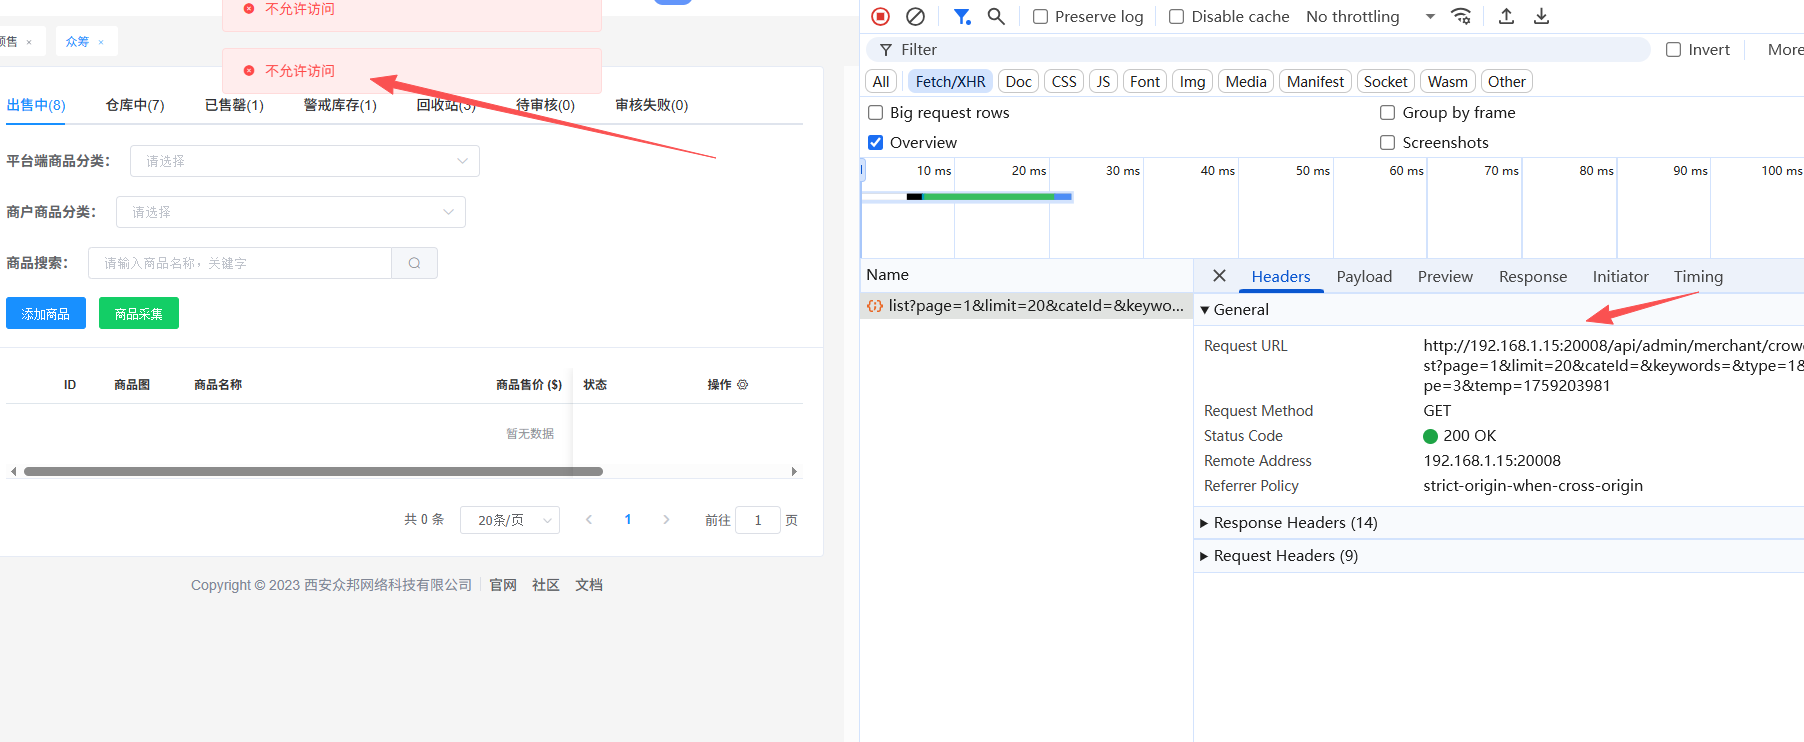Screen dimensions: 1804x742
Task: Open network conditions wifi icon
Action: click(x=1461, y=16)
